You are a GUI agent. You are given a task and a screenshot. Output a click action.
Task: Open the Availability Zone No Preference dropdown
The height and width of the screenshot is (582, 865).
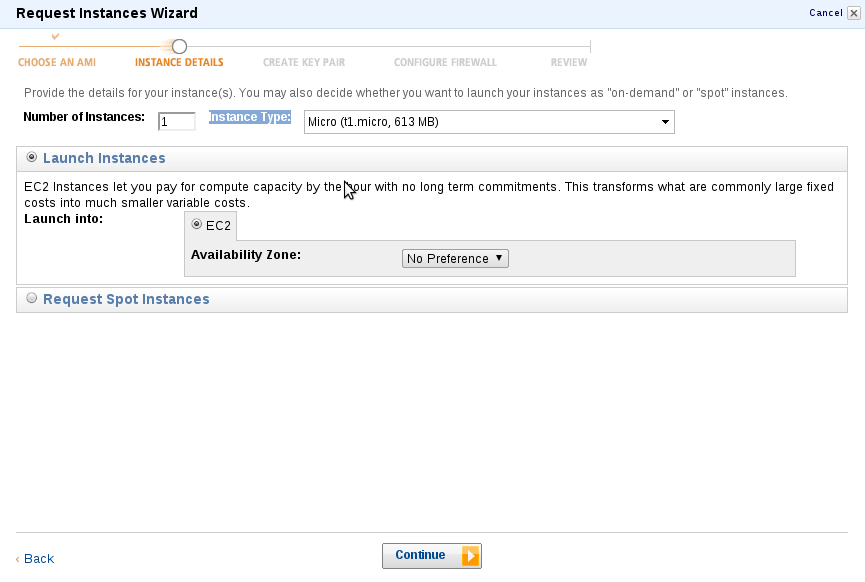pos(455,258)
